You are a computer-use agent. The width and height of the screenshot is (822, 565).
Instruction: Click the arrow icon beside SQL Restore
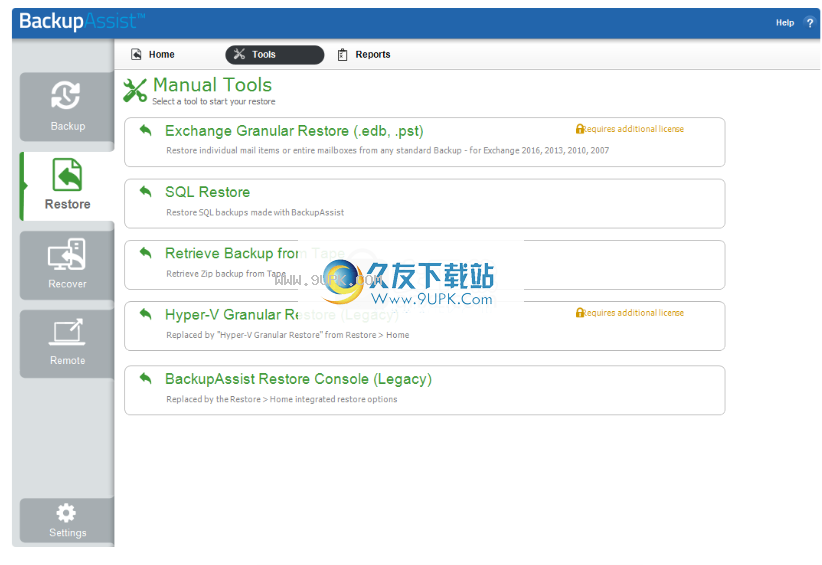point(145,191)
